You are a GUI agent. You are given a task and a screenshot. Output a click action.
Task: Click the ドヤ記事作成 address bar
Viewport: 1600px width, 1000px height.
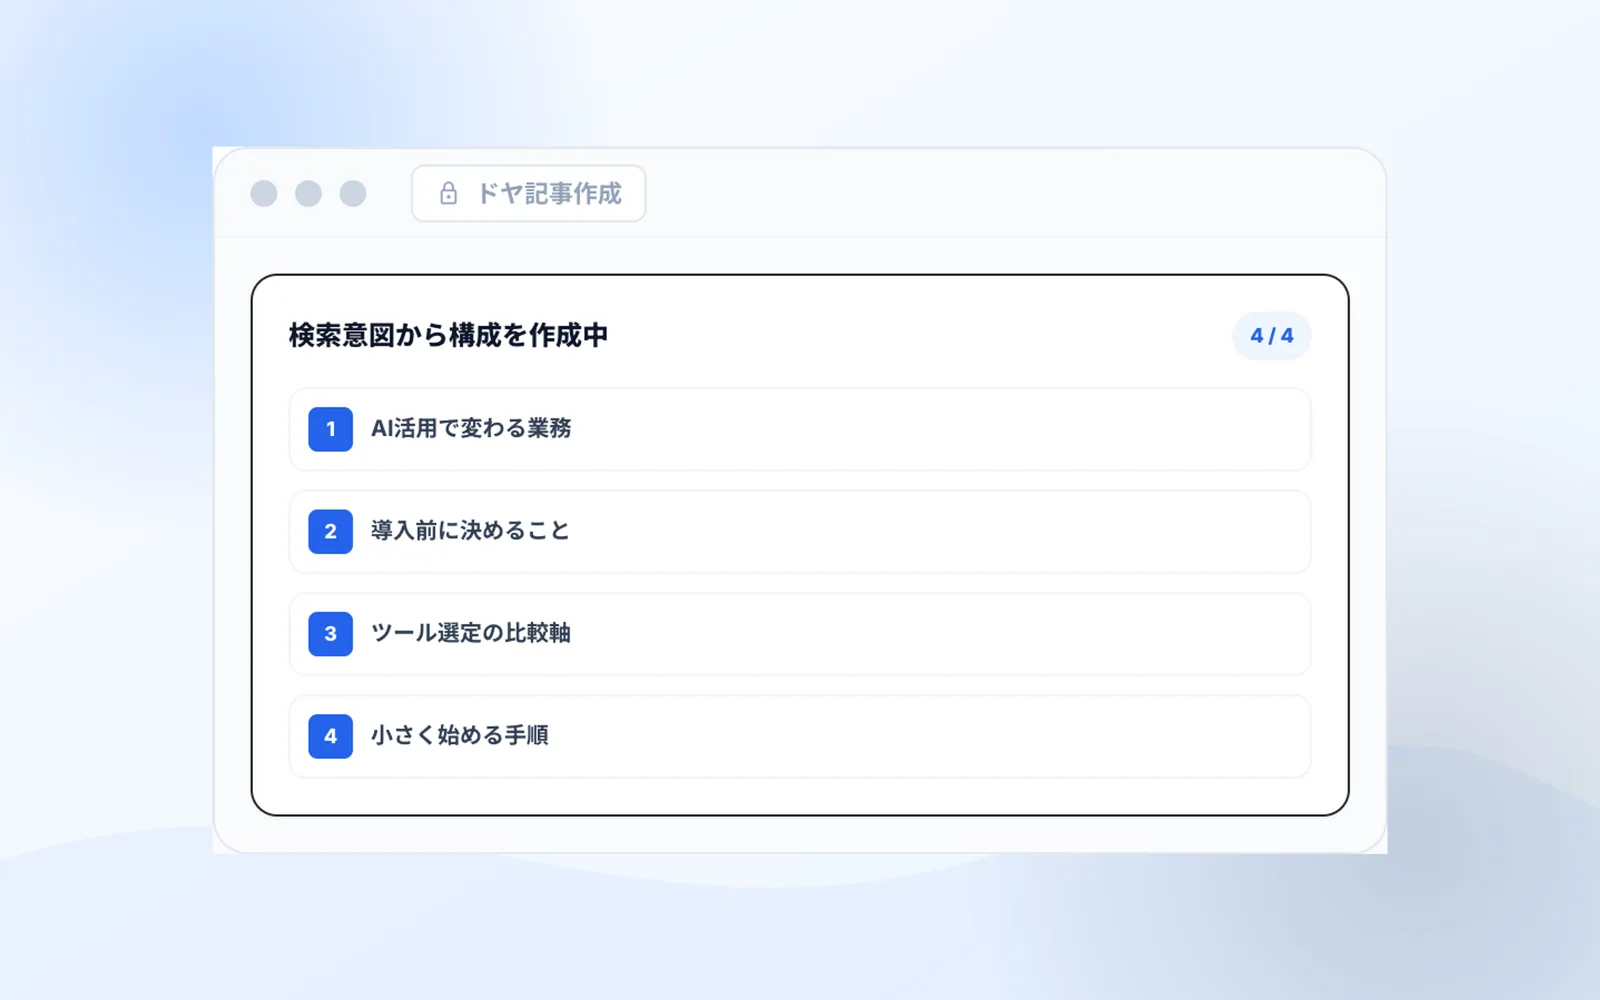click(528, 193)
